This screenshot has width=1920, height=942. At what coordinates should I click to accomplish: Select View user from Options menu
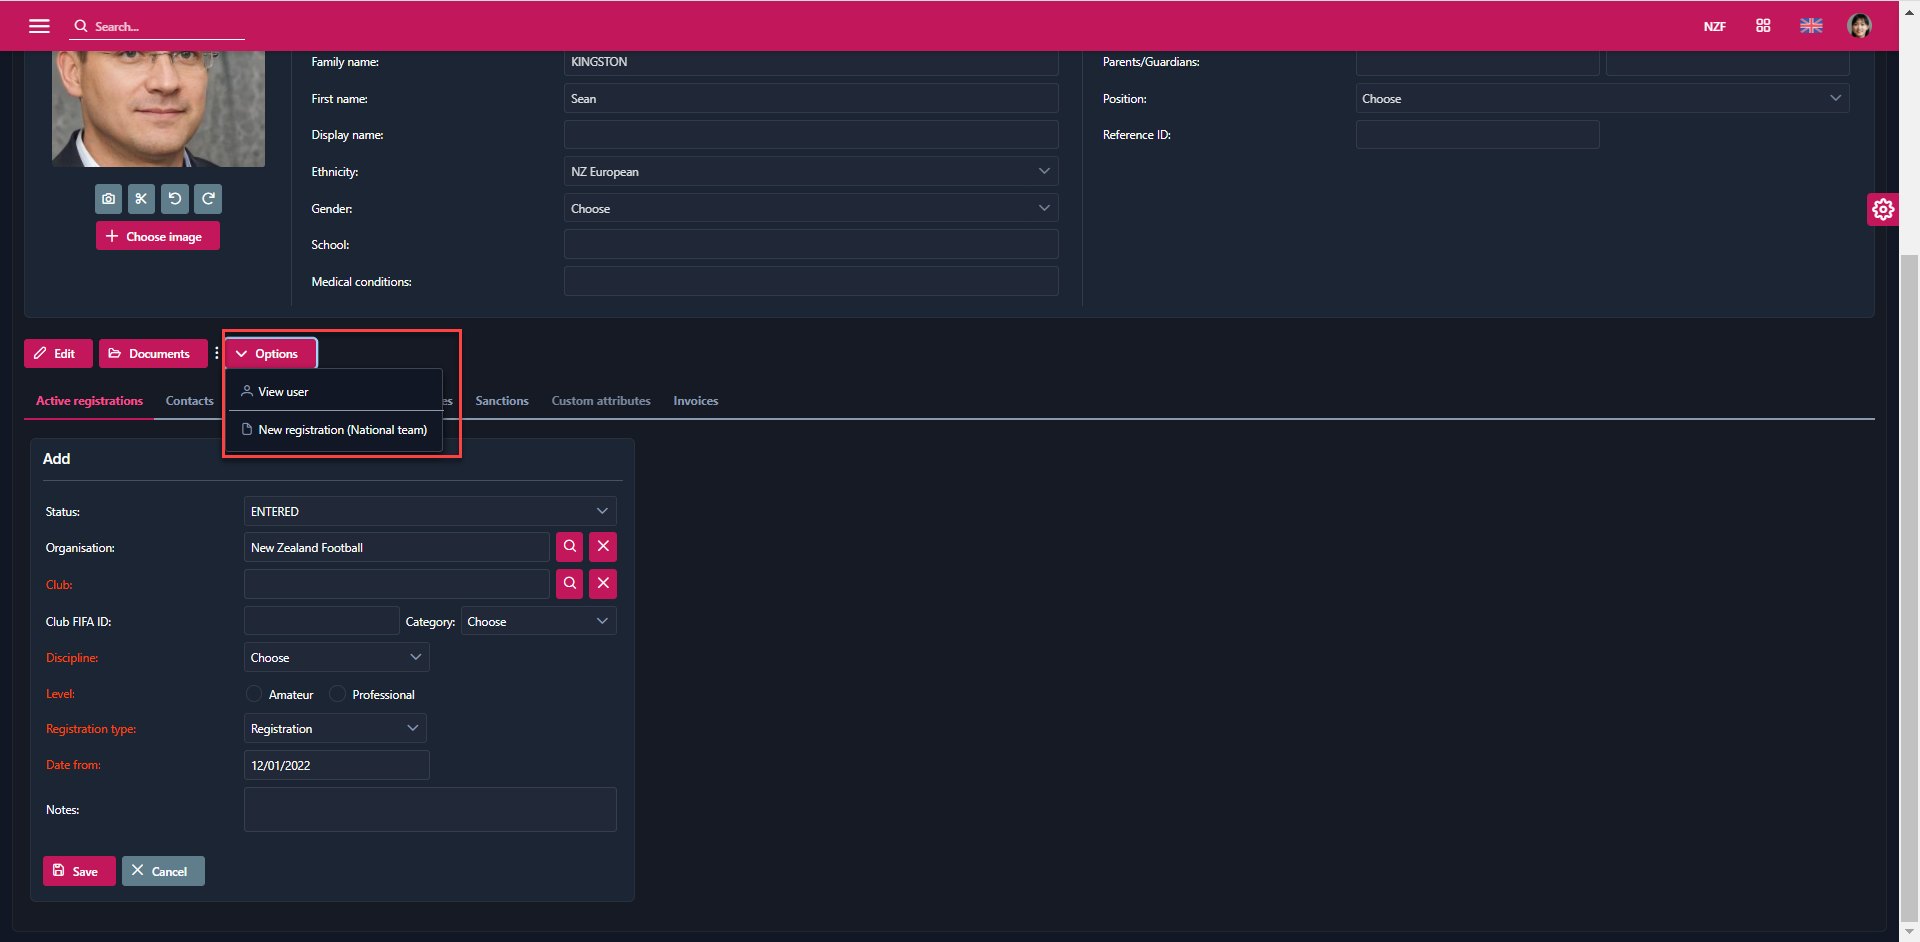(x=283, y=392)
